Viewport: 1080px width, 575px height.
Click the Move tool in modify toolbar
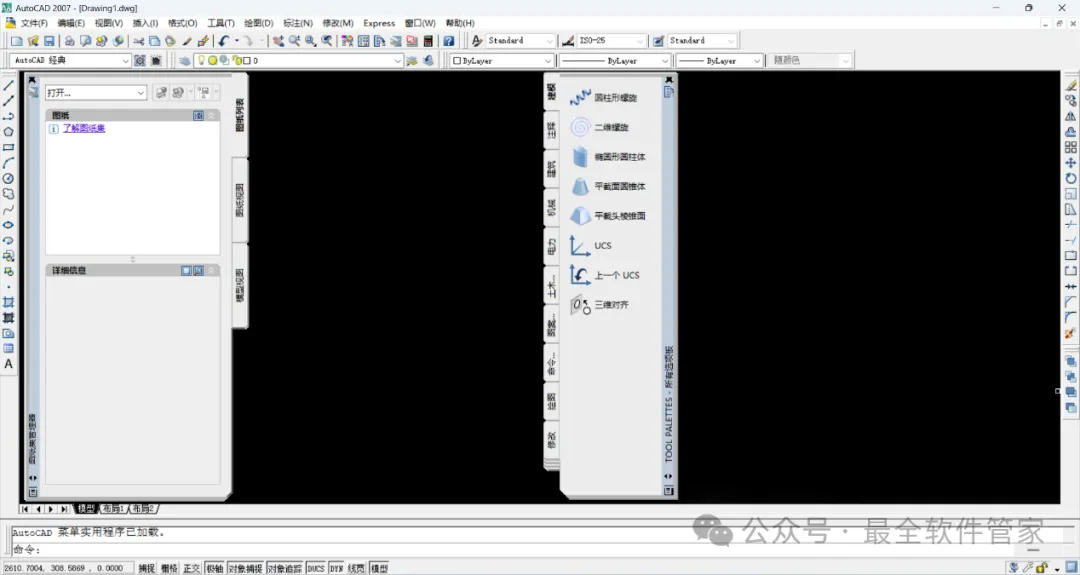(1070, 163)
